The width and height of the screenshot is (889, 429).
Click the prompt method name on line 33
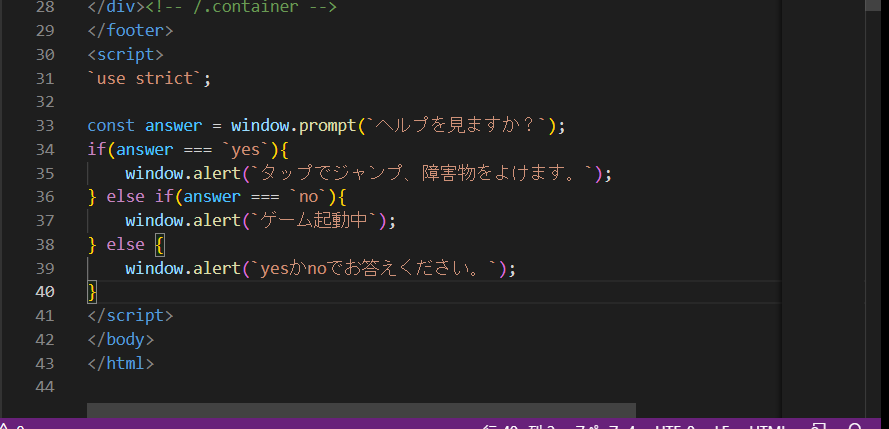[x=327, y=126]
